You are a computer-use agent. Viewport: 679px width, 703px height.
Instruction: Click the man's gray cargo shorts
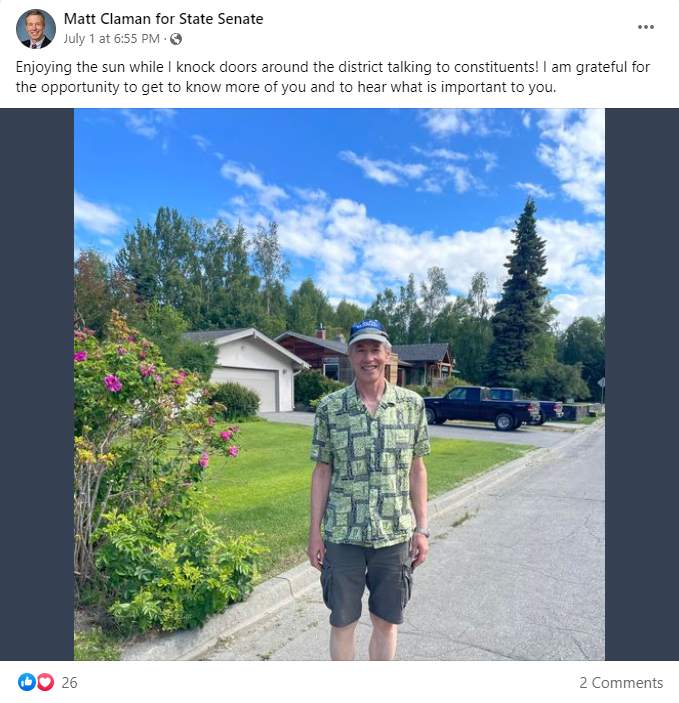[366, 583]
